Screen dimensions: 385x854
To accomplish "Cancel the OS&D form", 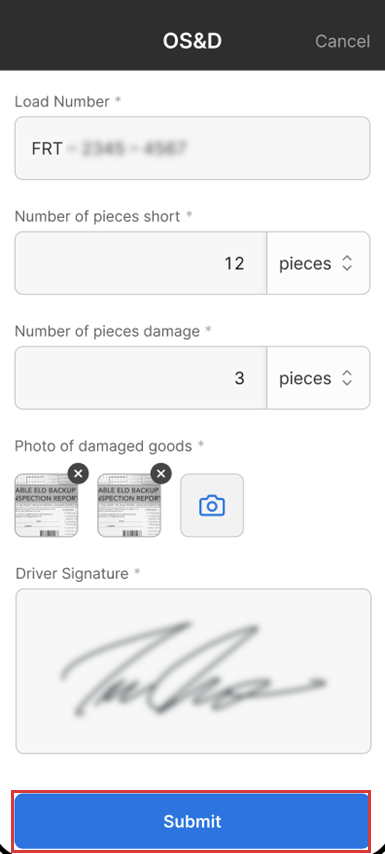I will (343, 41).
